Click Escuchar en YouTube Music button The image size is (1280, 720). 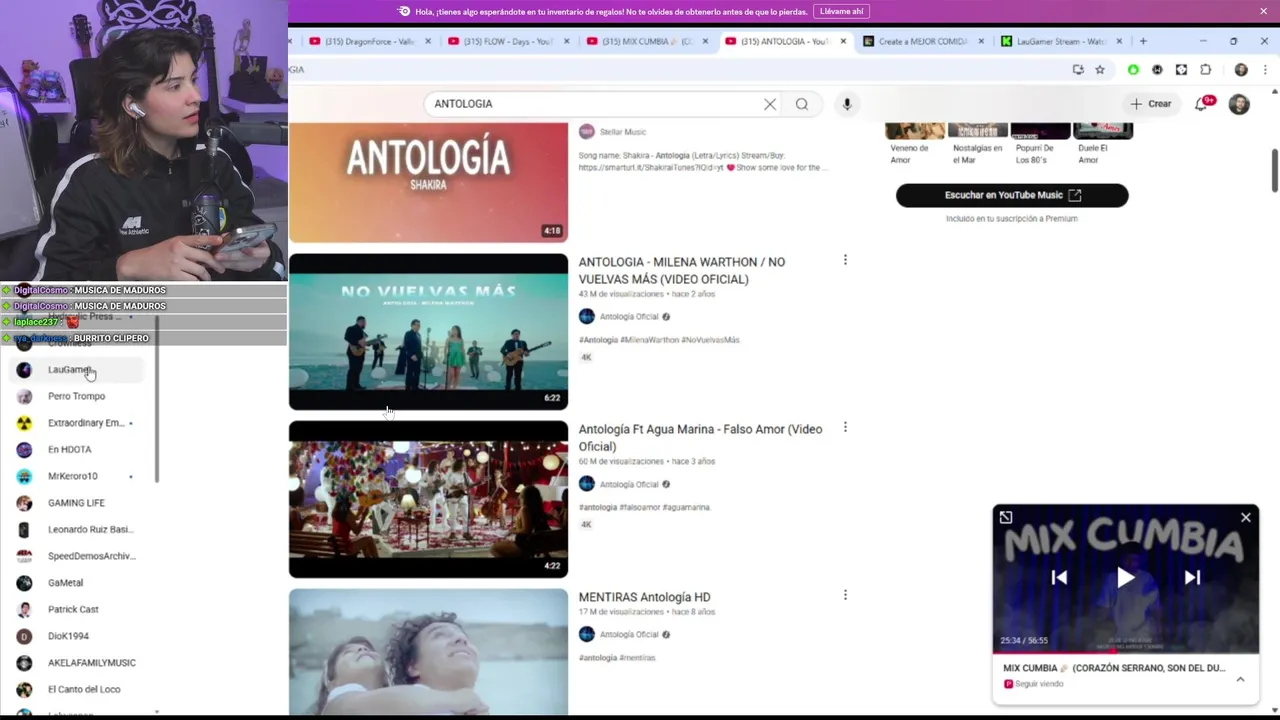(x=1012, y=195)
